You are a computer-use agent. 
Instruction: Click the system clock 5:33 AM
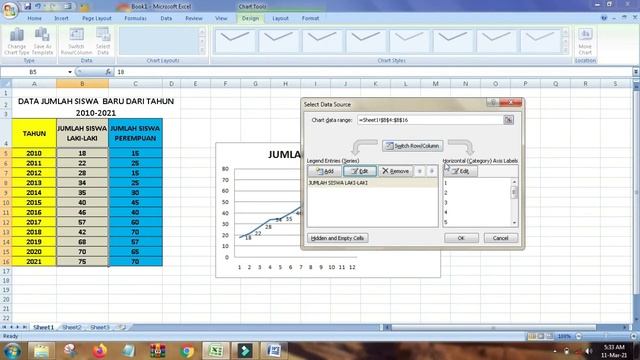click(x=615, y=347)
